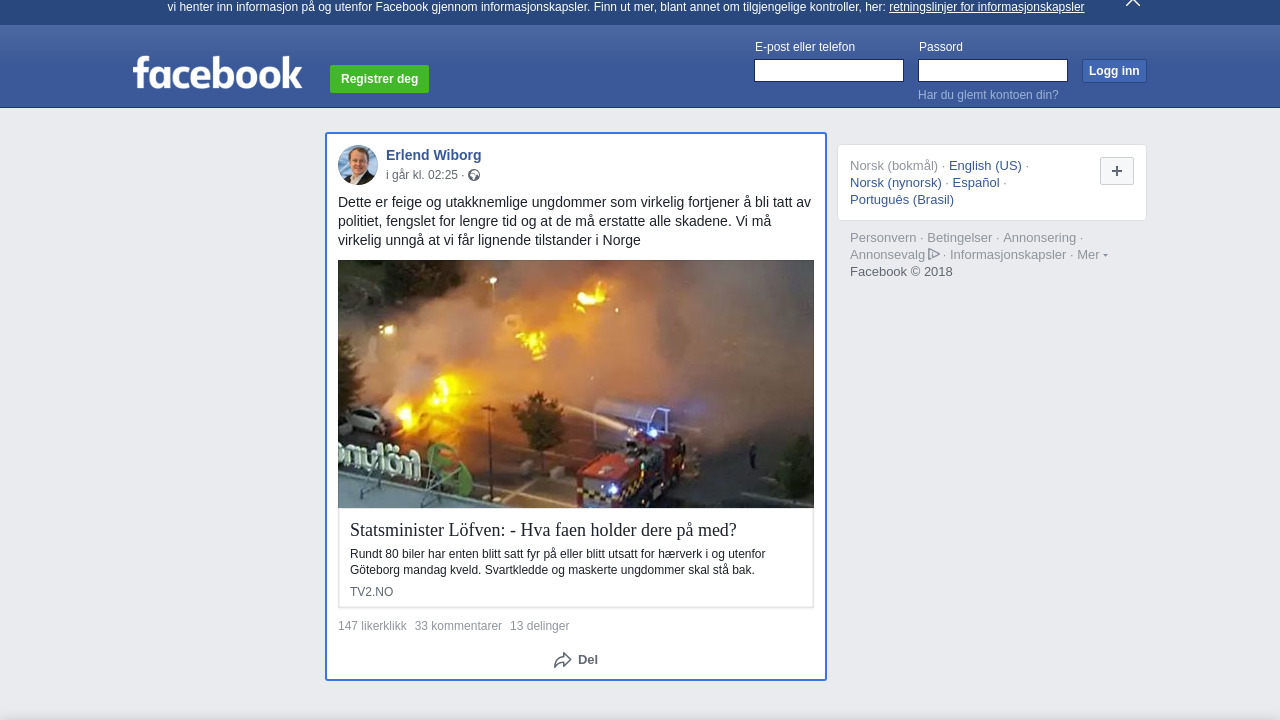Click the AdChoices triangle icon
The height and width of the screenshot is (720, 1280).
coord(934,254)
